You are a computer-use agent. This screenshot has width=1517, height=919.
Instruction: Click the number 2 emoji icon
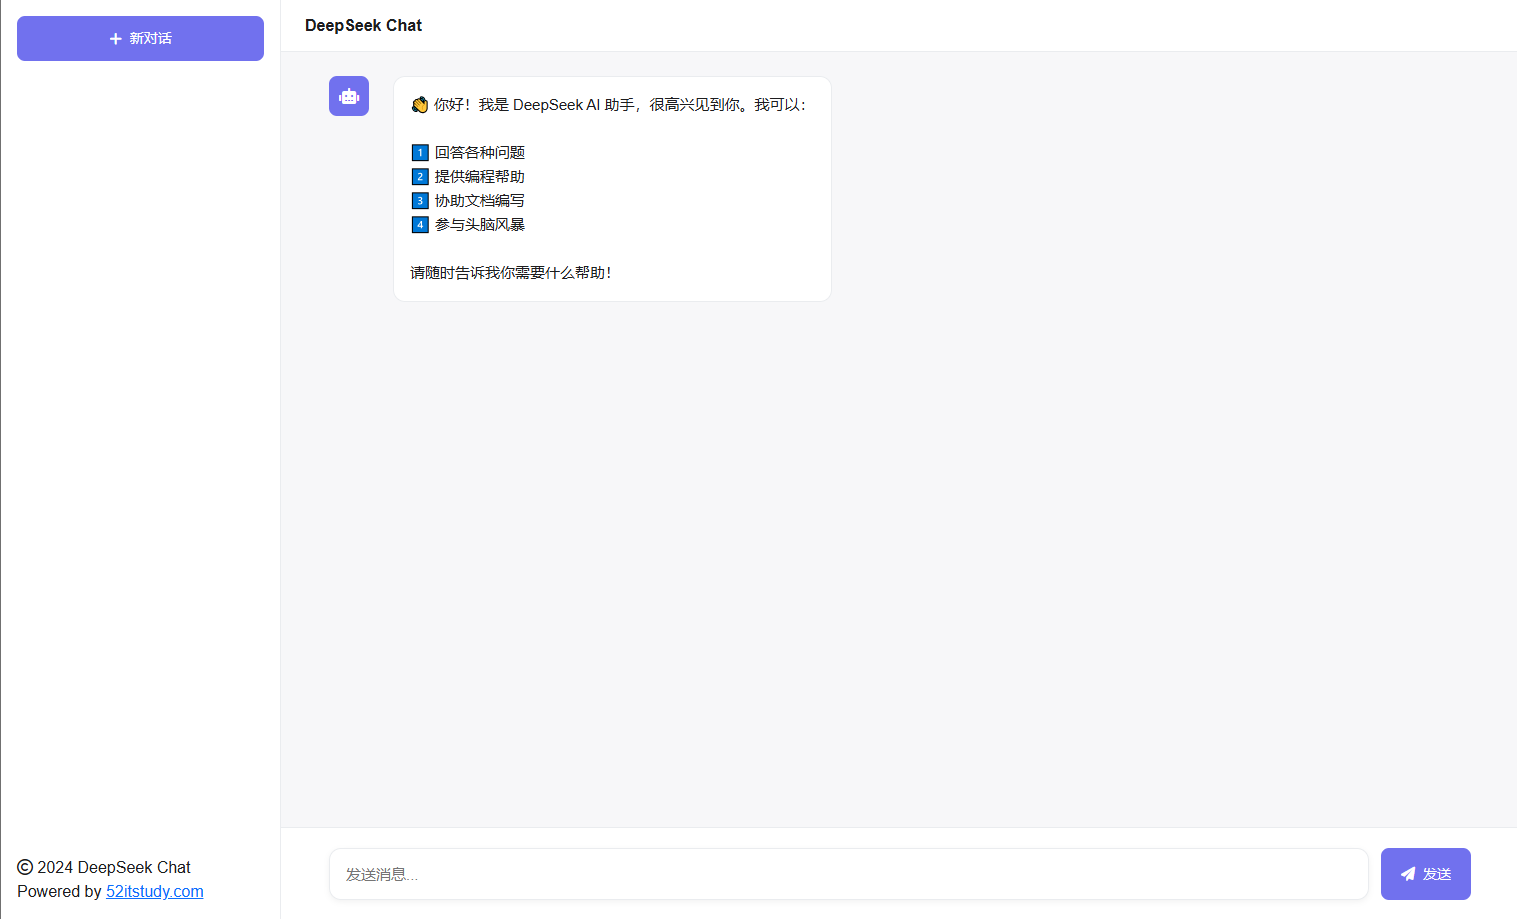pyautogui.click(x=420, y=177)
